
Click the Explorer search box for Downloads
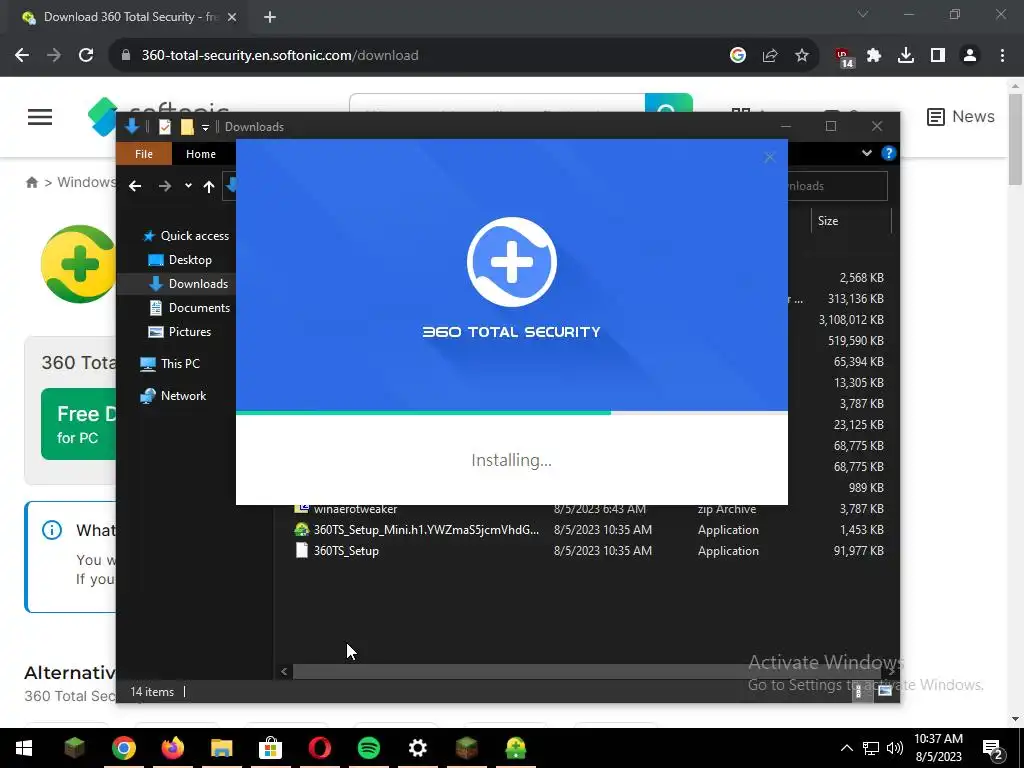pos(838,186)
